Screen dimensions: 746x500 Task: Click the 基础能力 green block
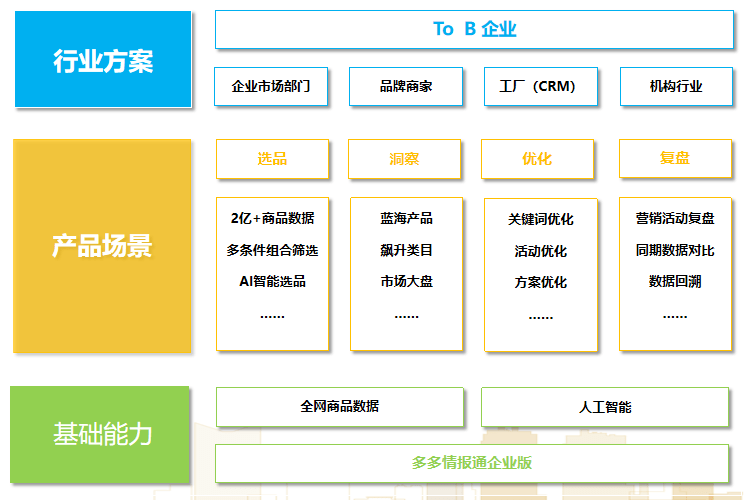tap(100, 435)
